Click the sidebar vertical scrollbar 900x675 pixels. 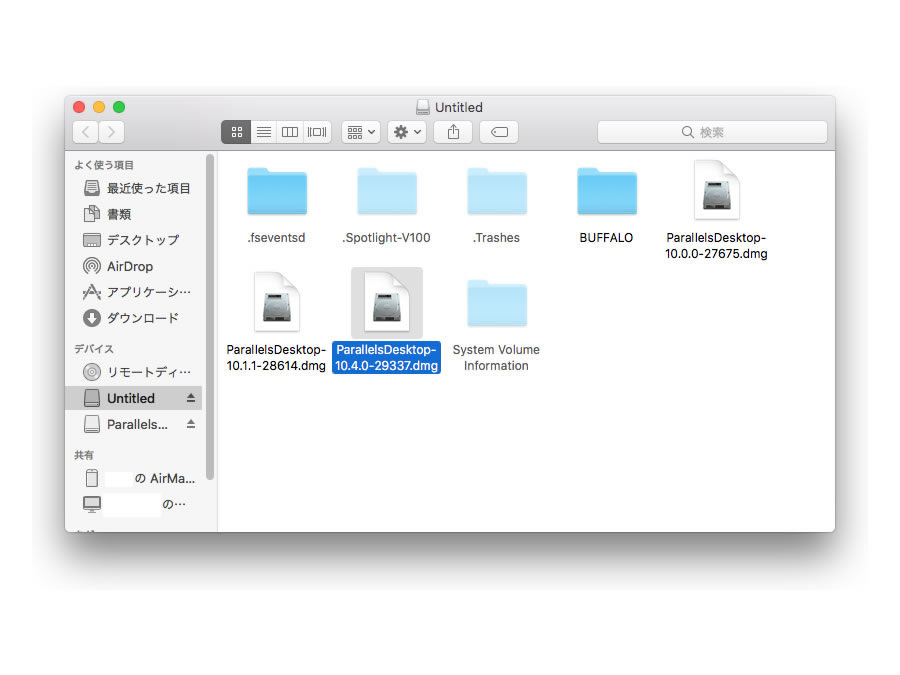point(210,317)
